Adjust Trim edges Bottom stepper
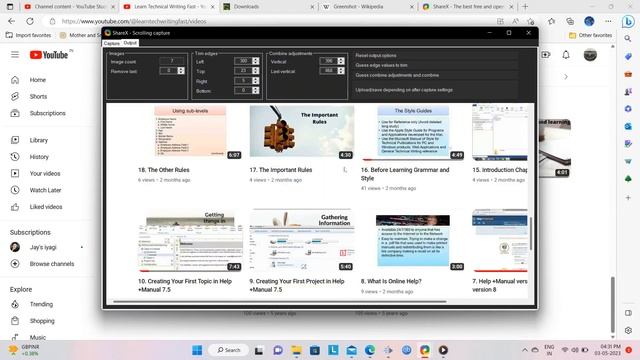This screenshot has width=640, height=360. coord(256,90)
